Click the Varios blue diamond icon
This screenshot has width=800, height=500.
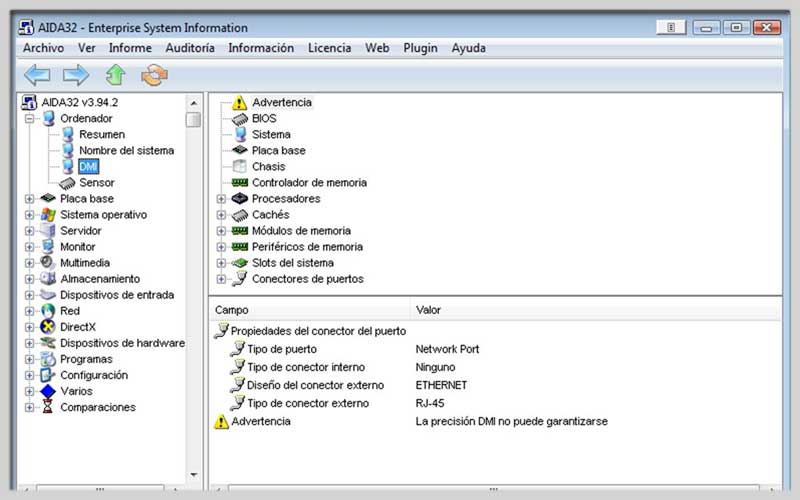[48, 391]
